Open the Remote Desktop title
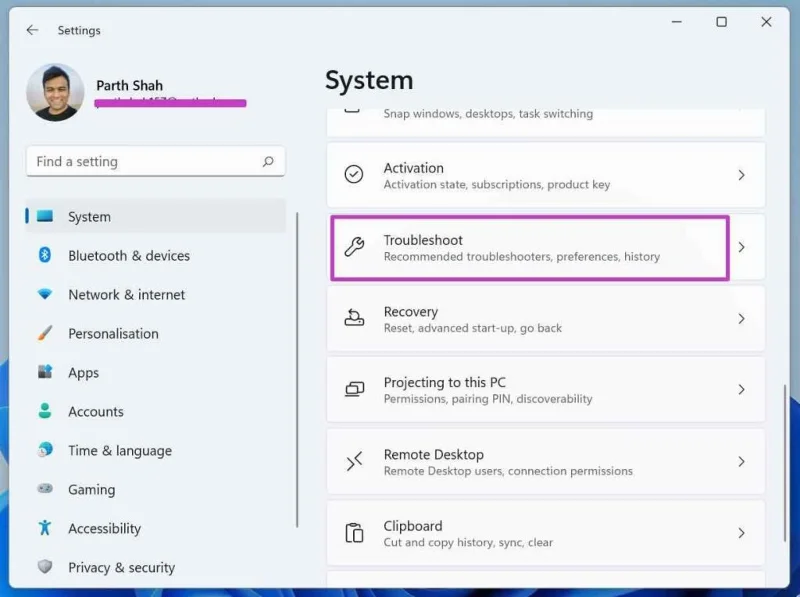 click(434, 455)
